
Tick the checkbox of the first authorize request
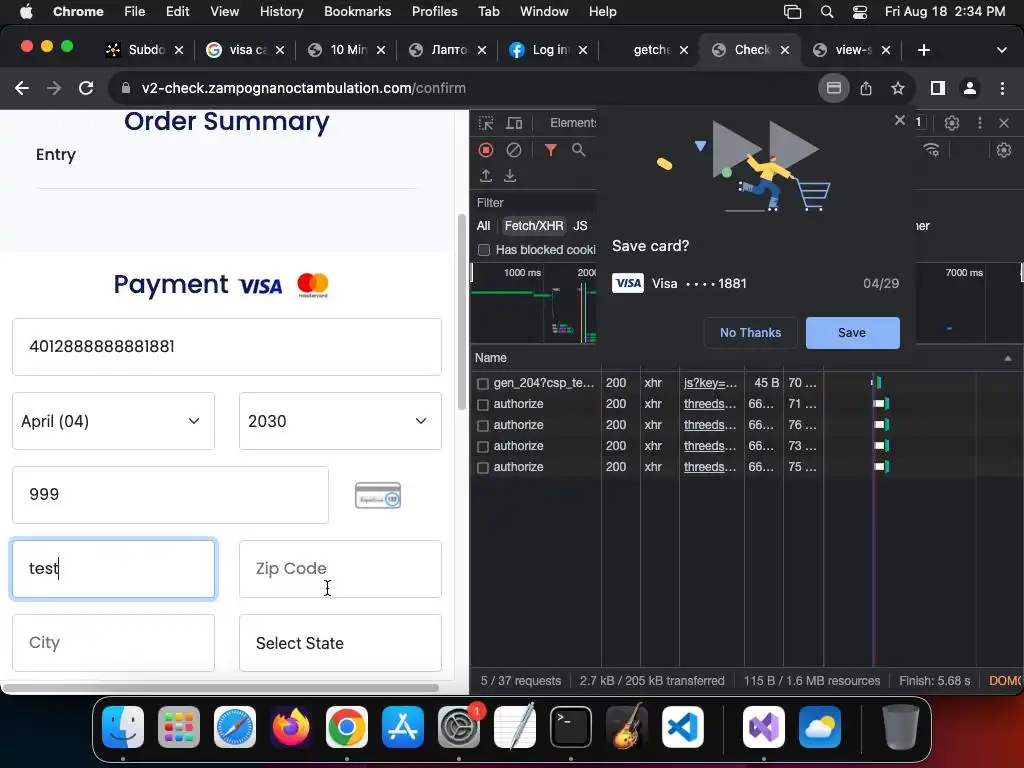point(483,404)
